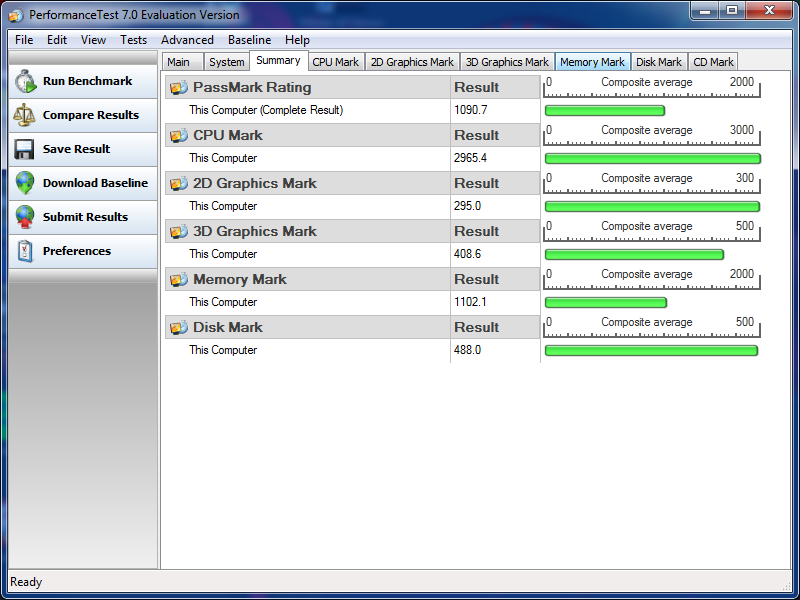Select the 3D Graphics Mark heading text
Screen dimensions: 800x600
point(255,231)
